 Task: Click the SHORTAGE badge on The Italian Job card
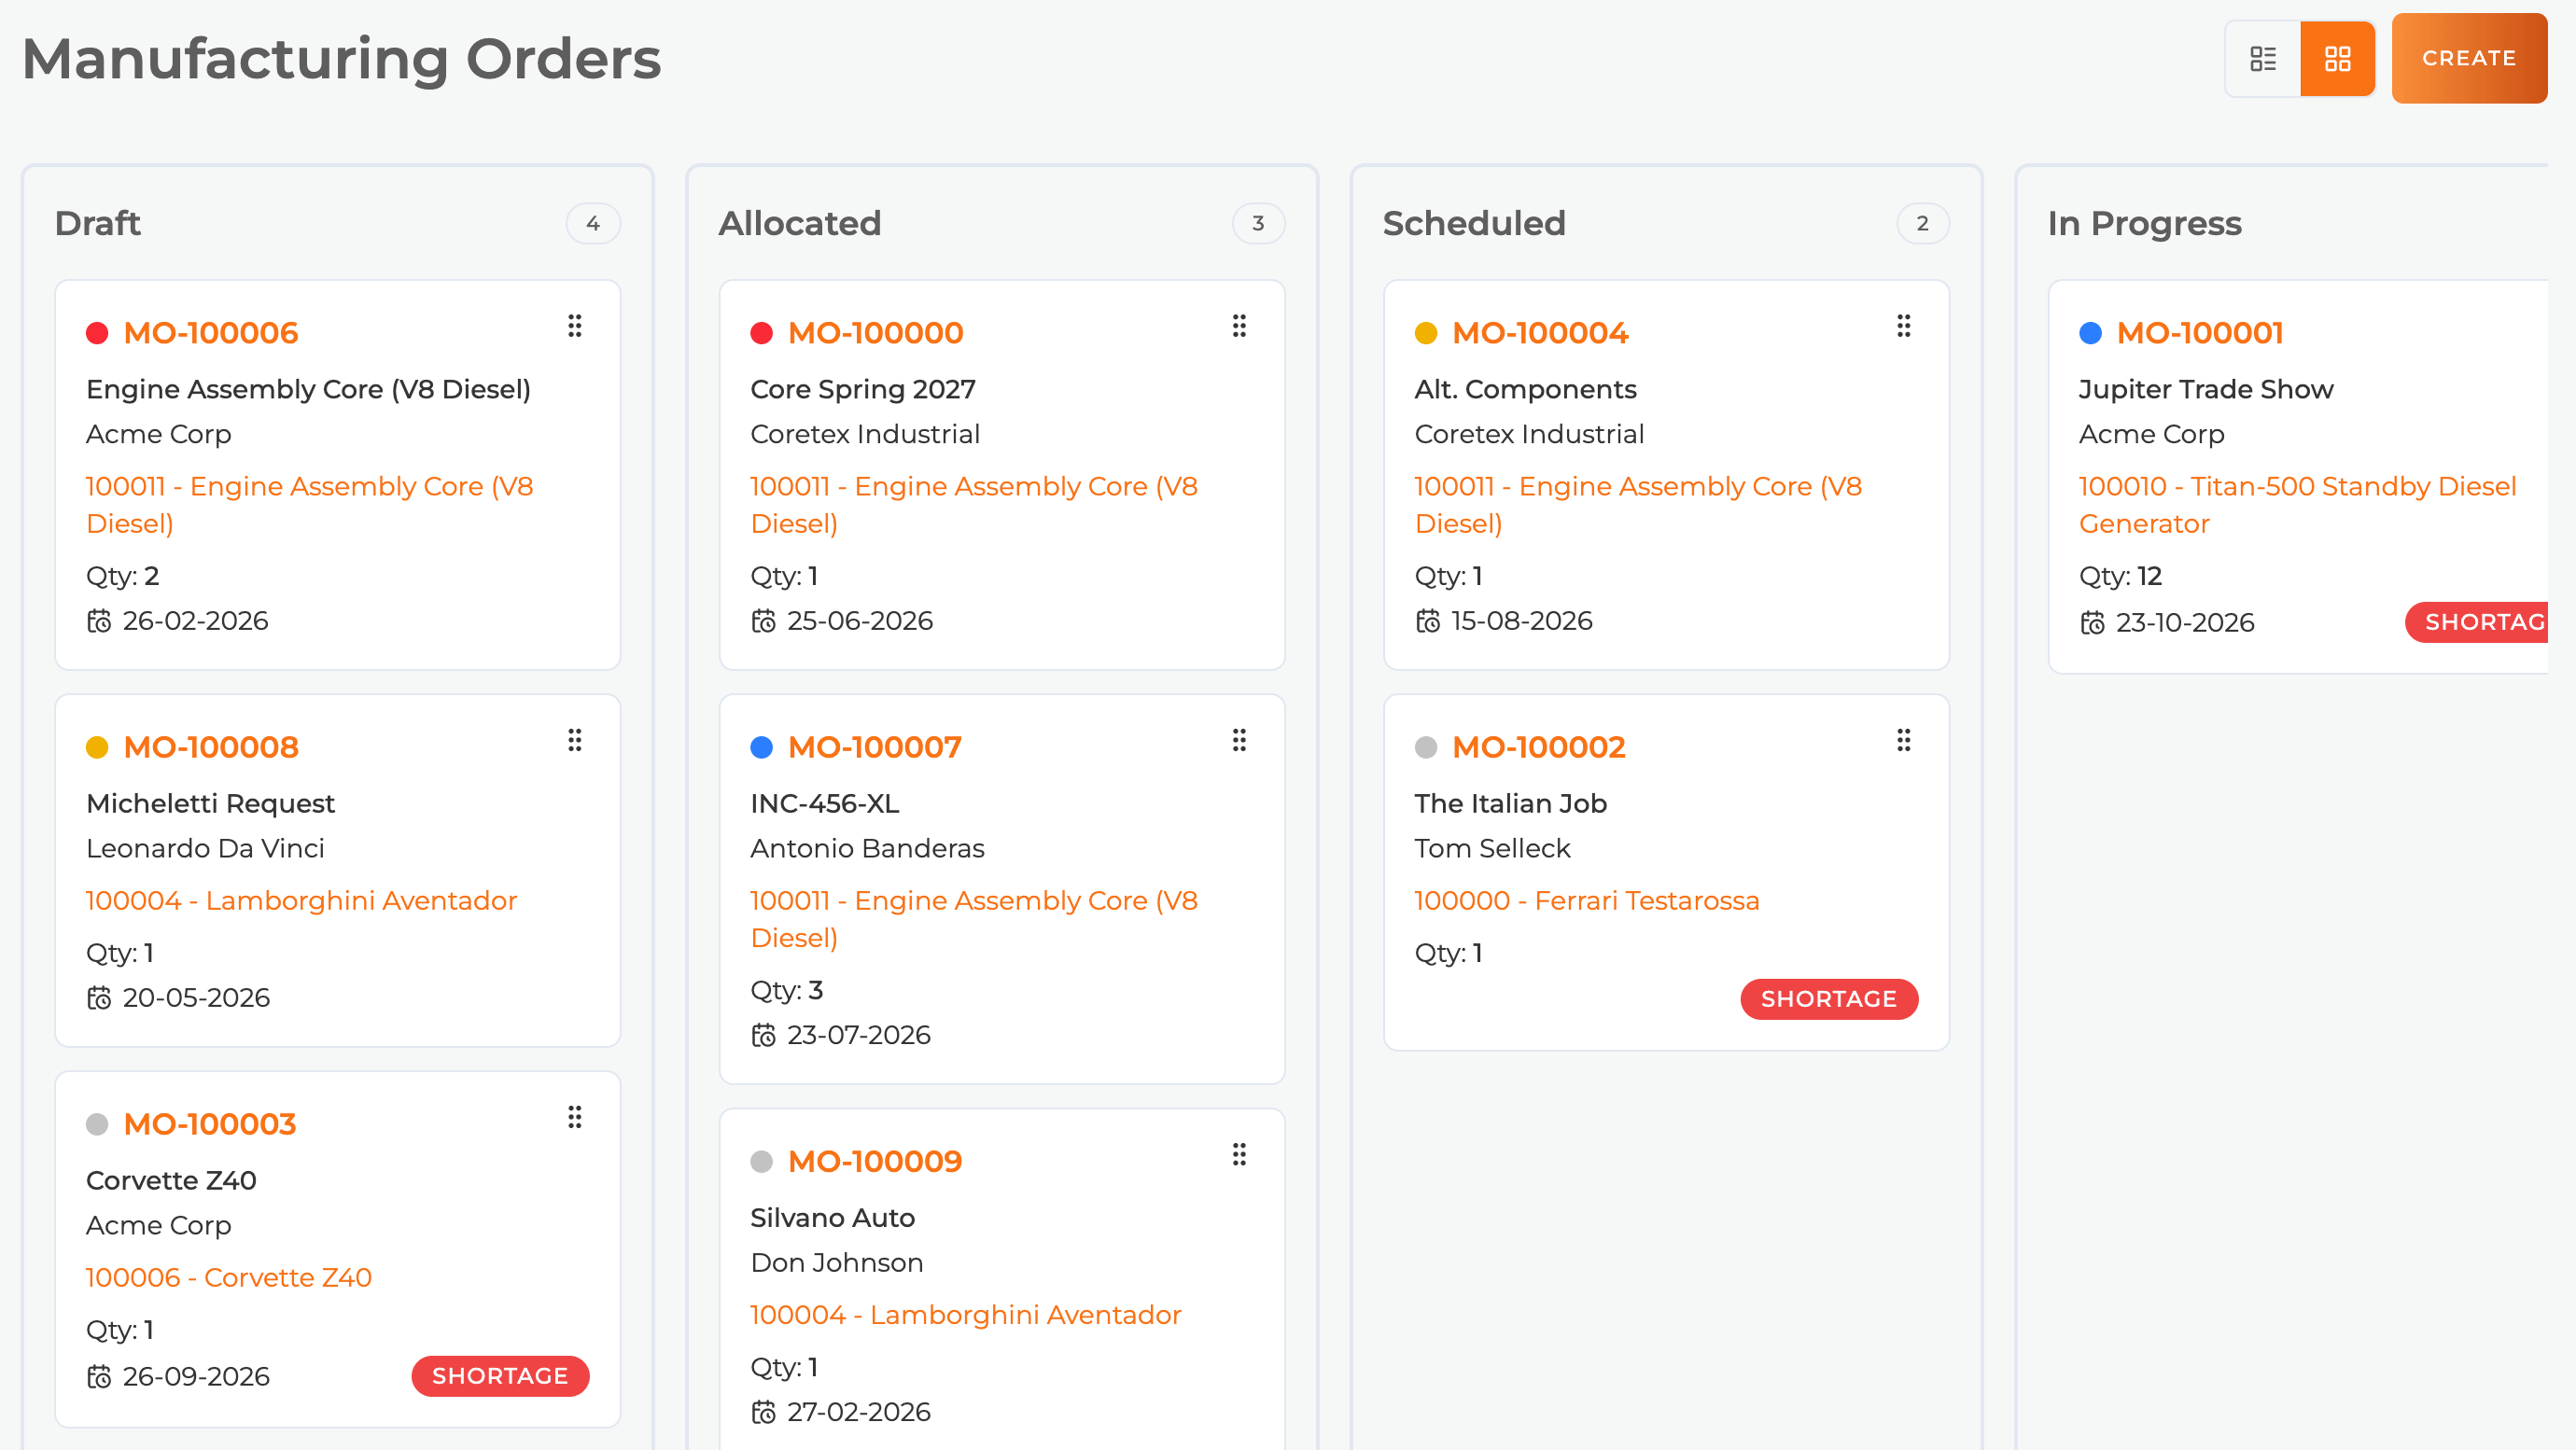coord(1829,998)
